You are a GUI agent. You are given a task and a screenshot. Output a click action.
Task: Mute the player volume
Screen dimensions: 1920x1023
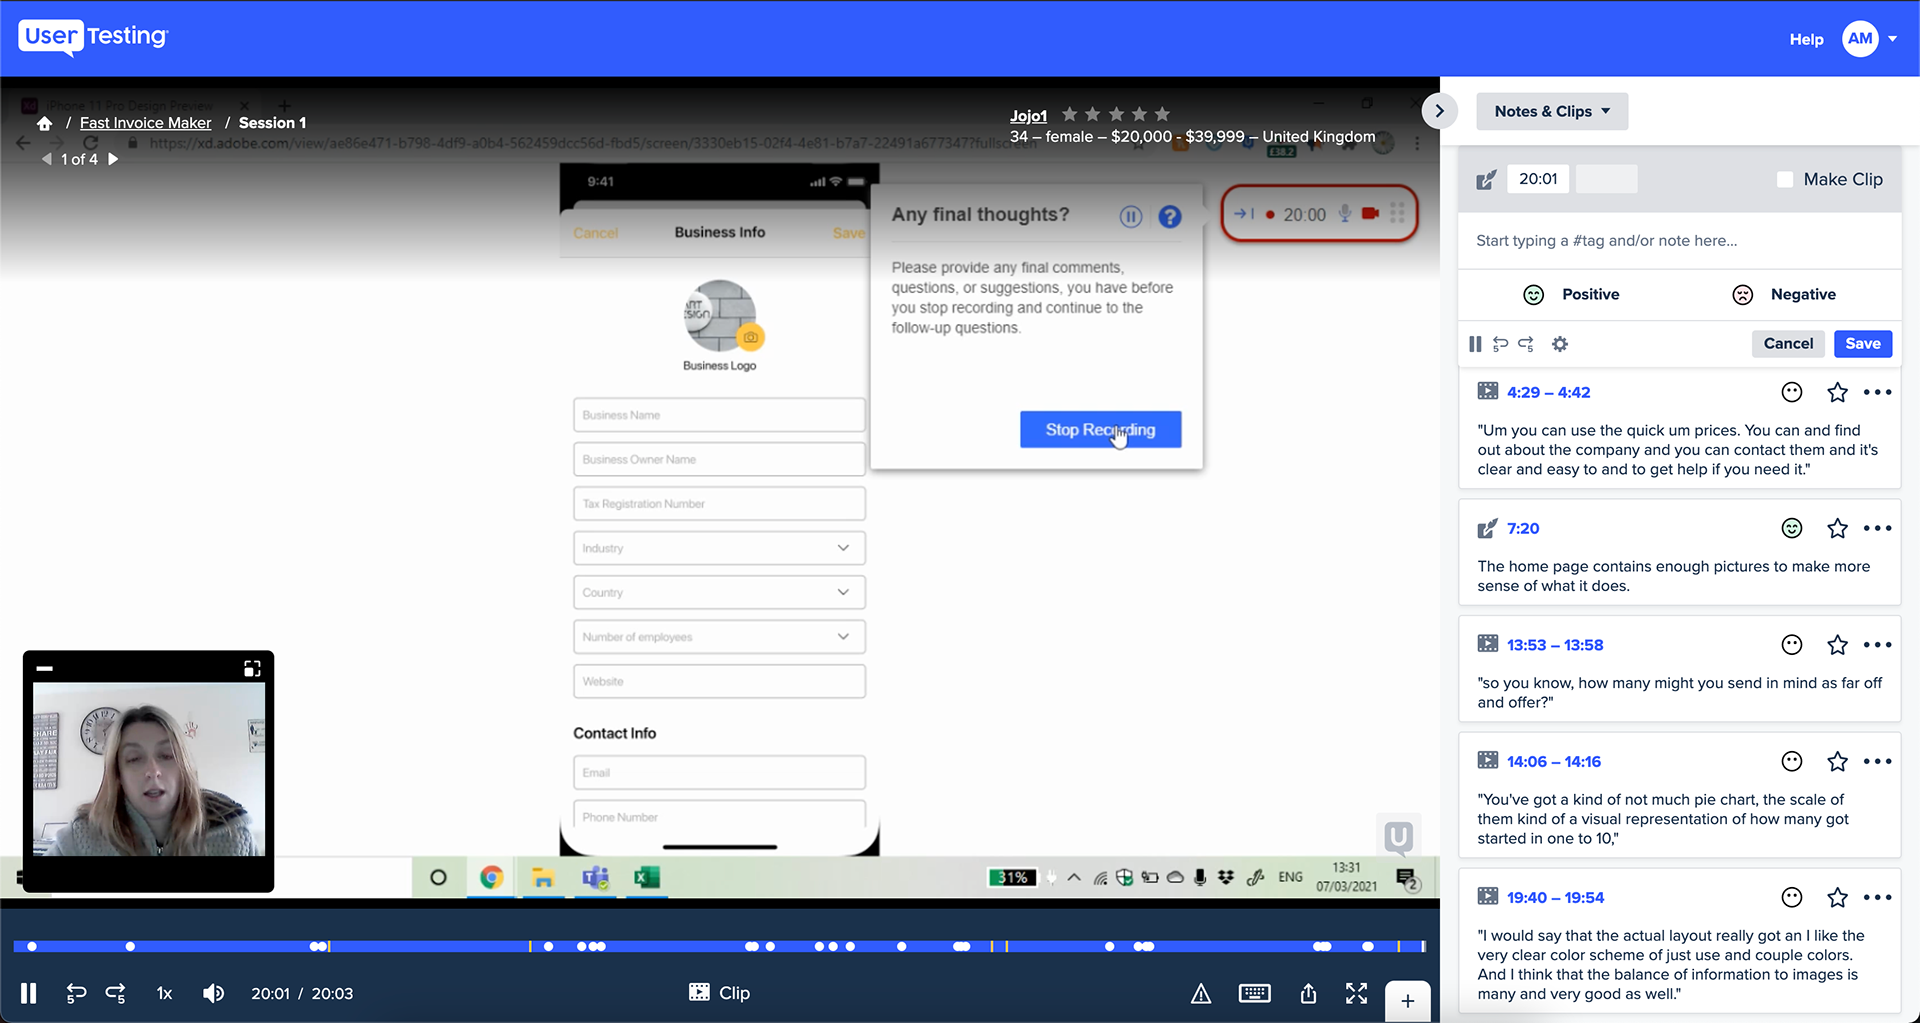(213, 993)
